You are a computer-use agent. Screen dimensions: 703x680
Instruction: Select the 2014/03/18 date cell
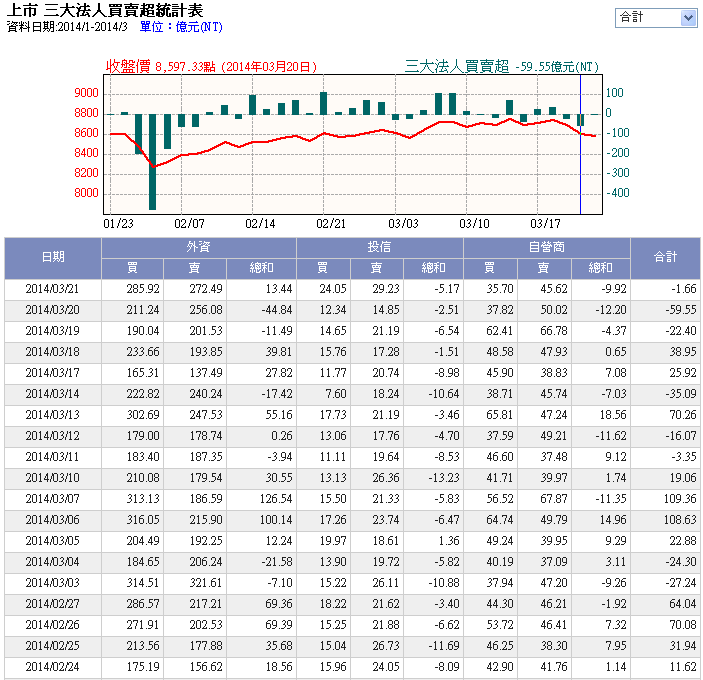pyautogui.click(x=52, y=352)
